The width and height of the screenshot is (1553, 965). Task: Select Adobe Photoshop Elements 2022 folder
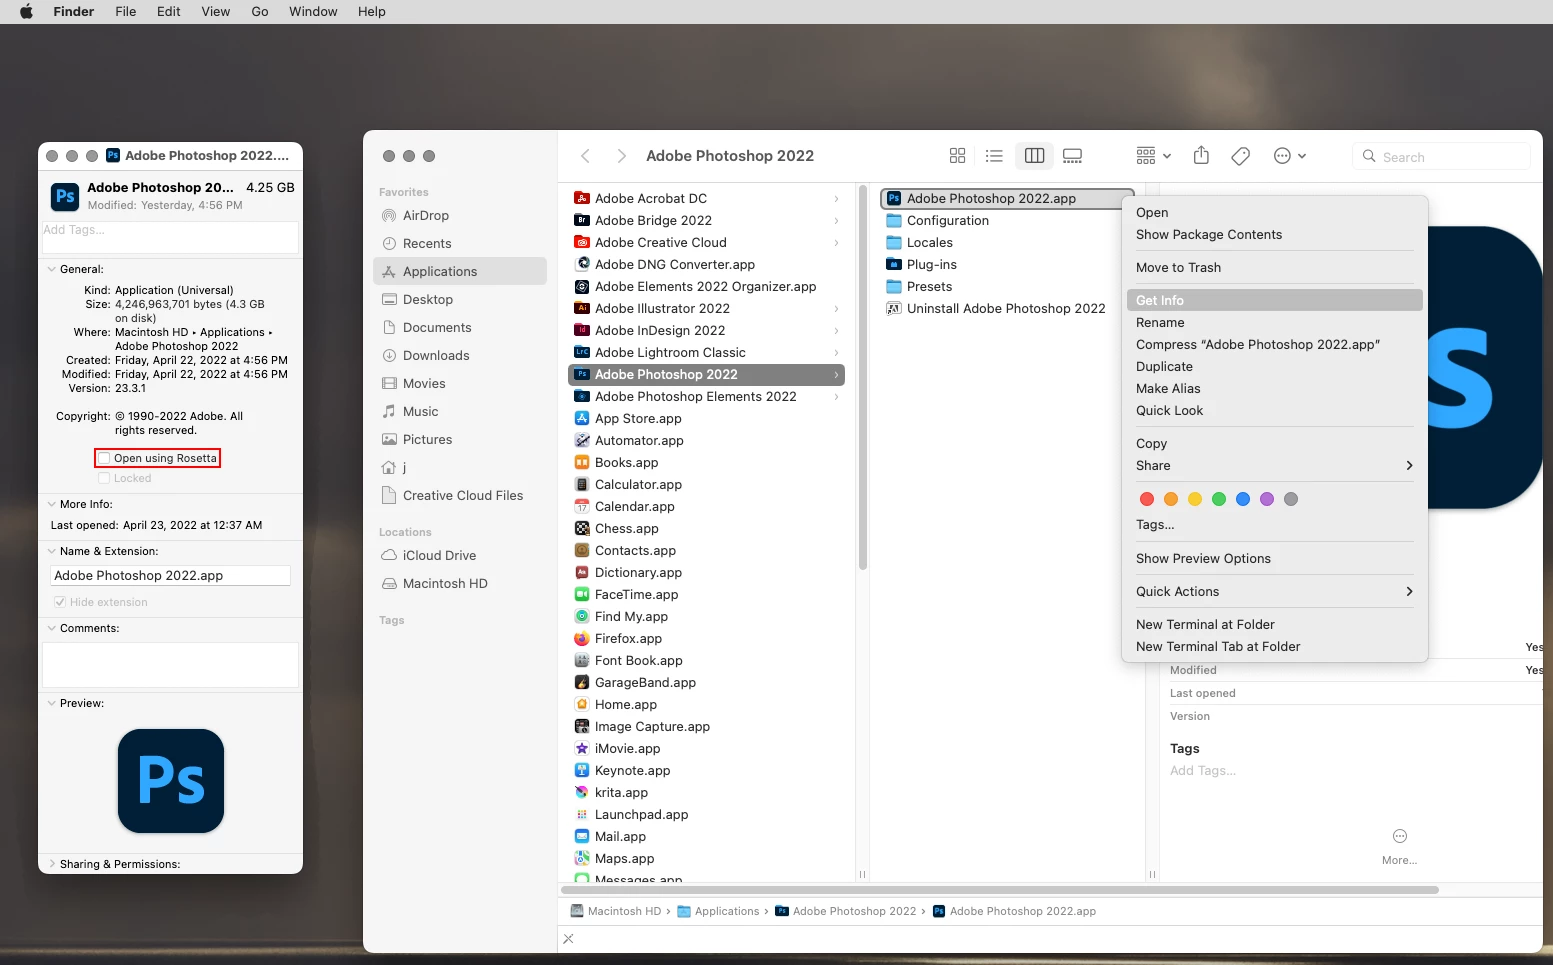pos(706,396)
